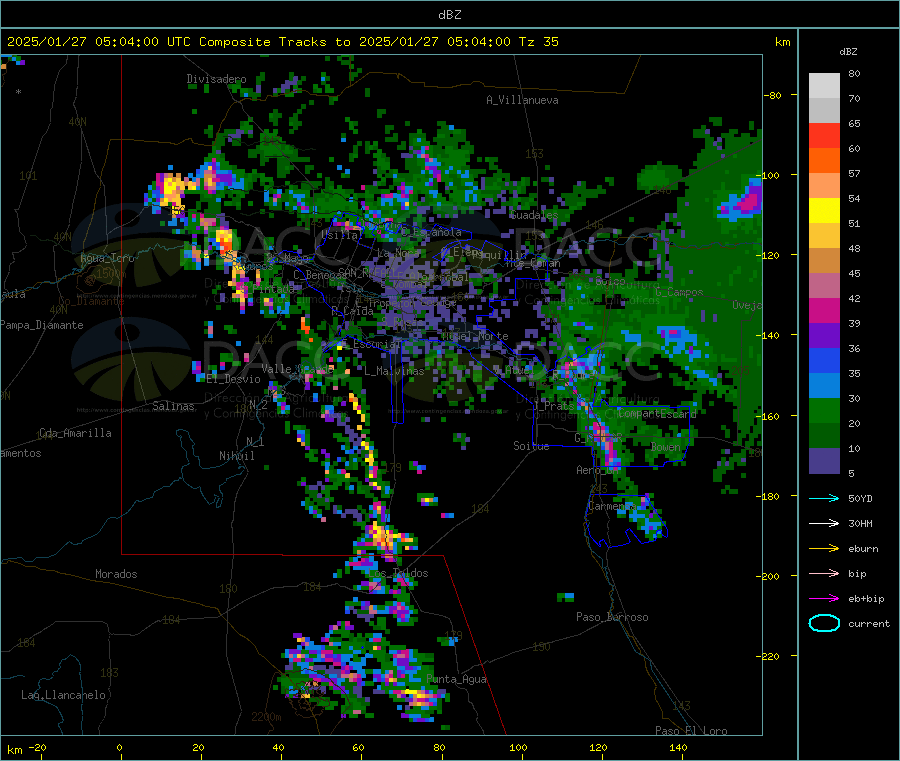Click the timestamp '2025/01/27 05:04:00 UTC' header

[x=99, y=42]
